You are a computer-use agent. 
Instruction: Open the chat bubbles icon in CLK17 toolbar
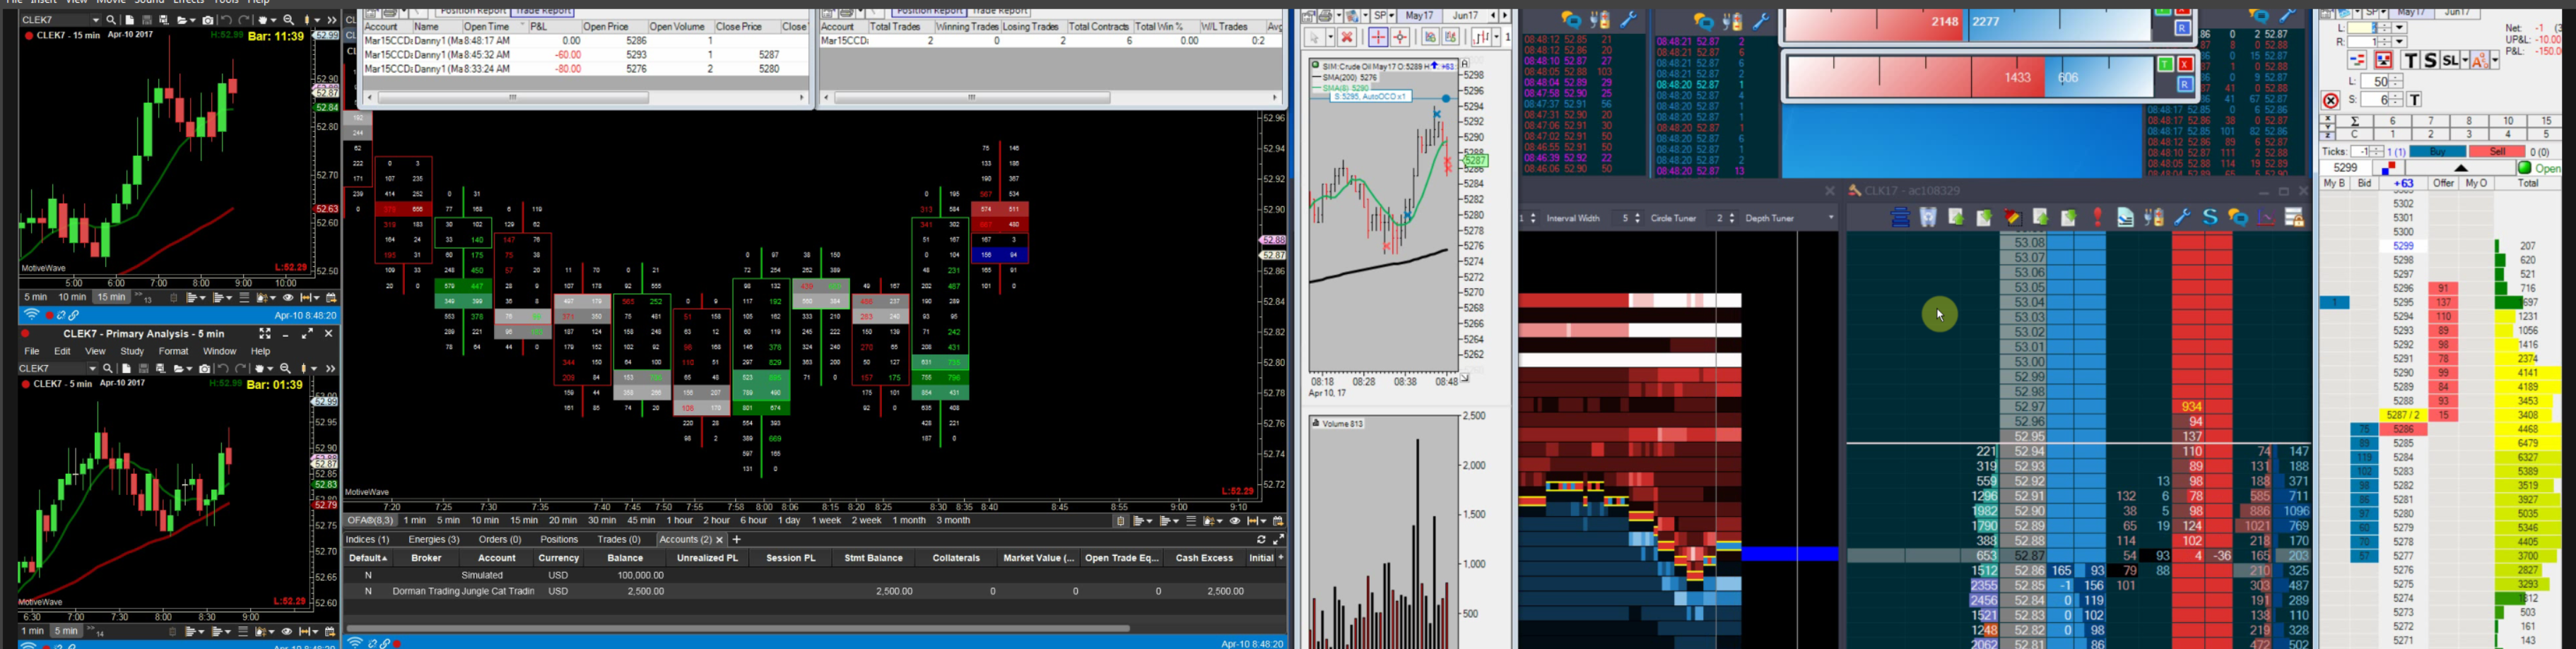point(2238,218)
